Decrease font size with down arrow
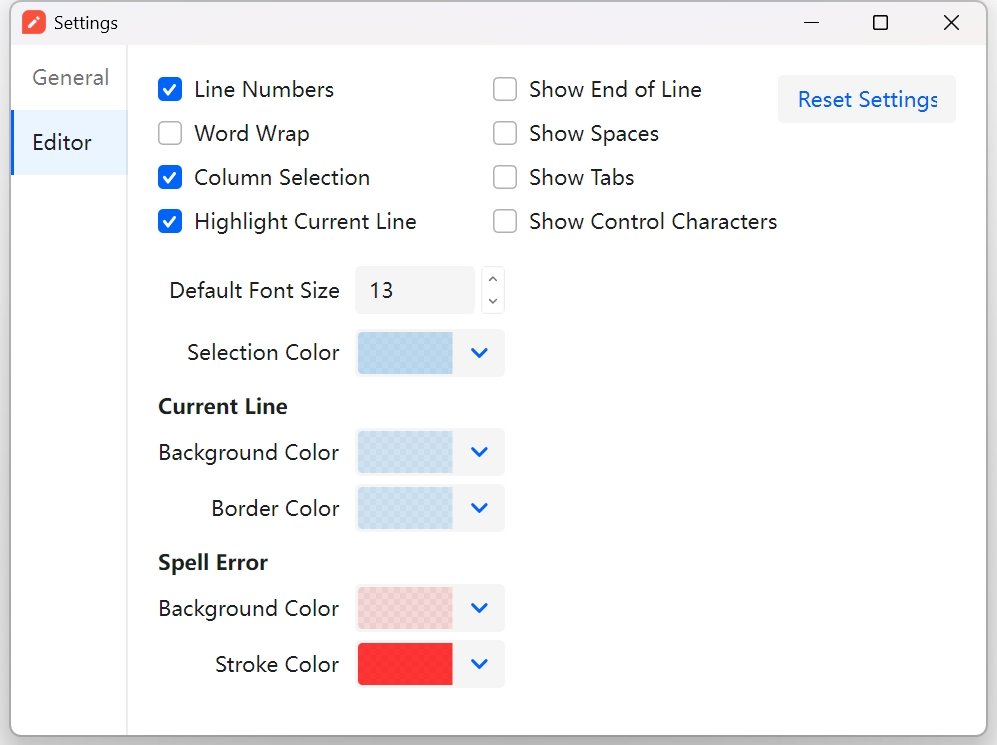997x745 pixels. click(493, 301)
